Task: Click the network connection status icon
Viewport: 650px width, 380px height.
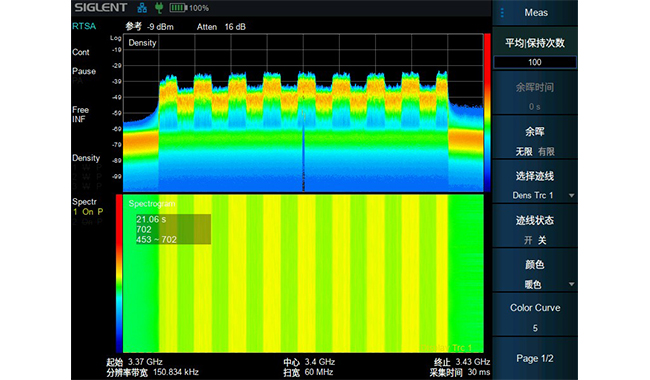Action: 142,7
